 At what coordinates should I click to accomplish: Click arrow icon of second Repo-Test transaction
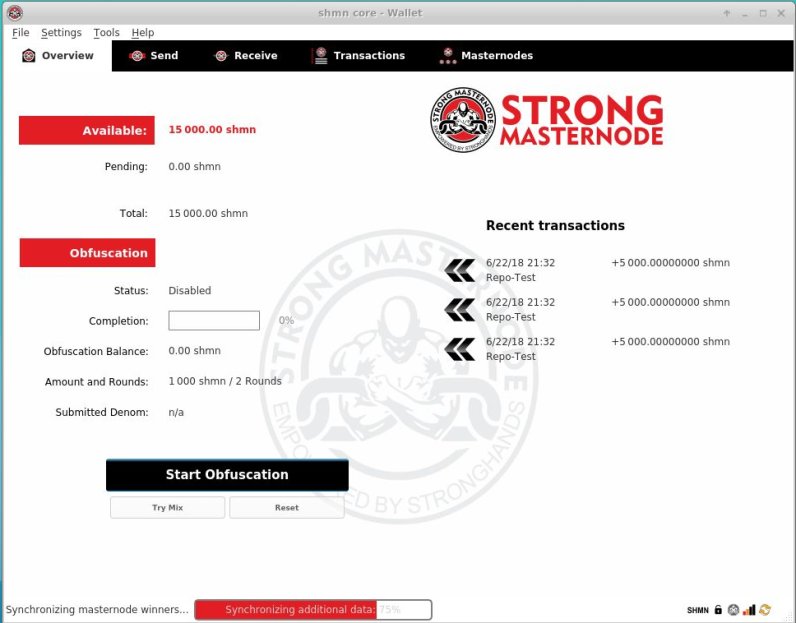(460, 310)
